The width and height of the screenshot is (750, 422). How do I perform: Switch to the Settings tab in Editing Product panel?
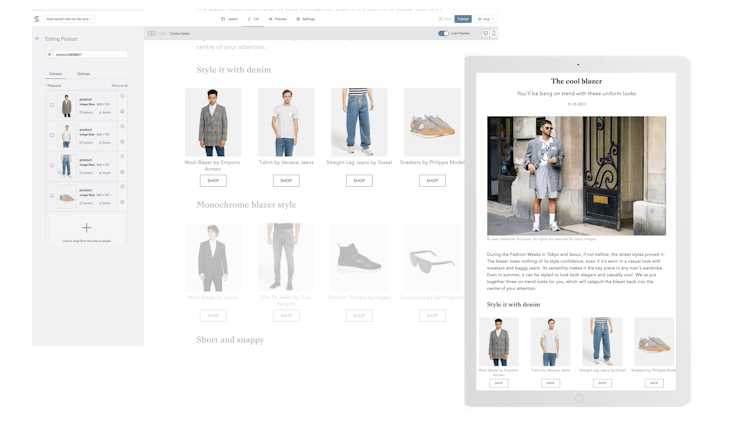coord(83,74)
